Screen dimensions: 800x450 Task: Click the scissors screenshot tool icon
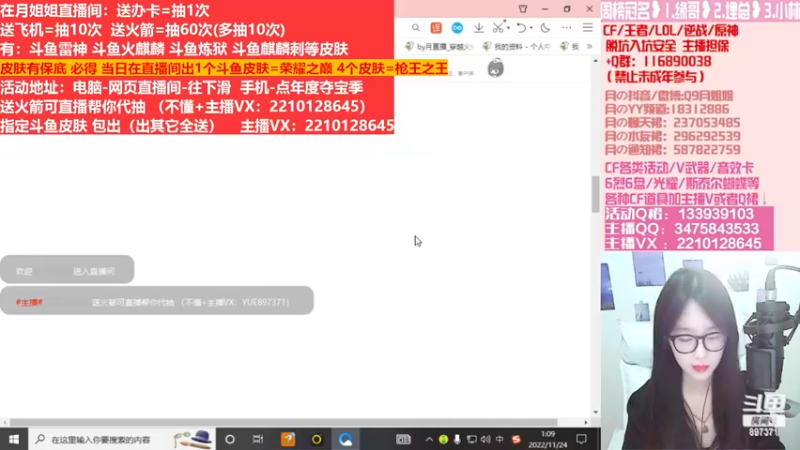coord(498,28)
